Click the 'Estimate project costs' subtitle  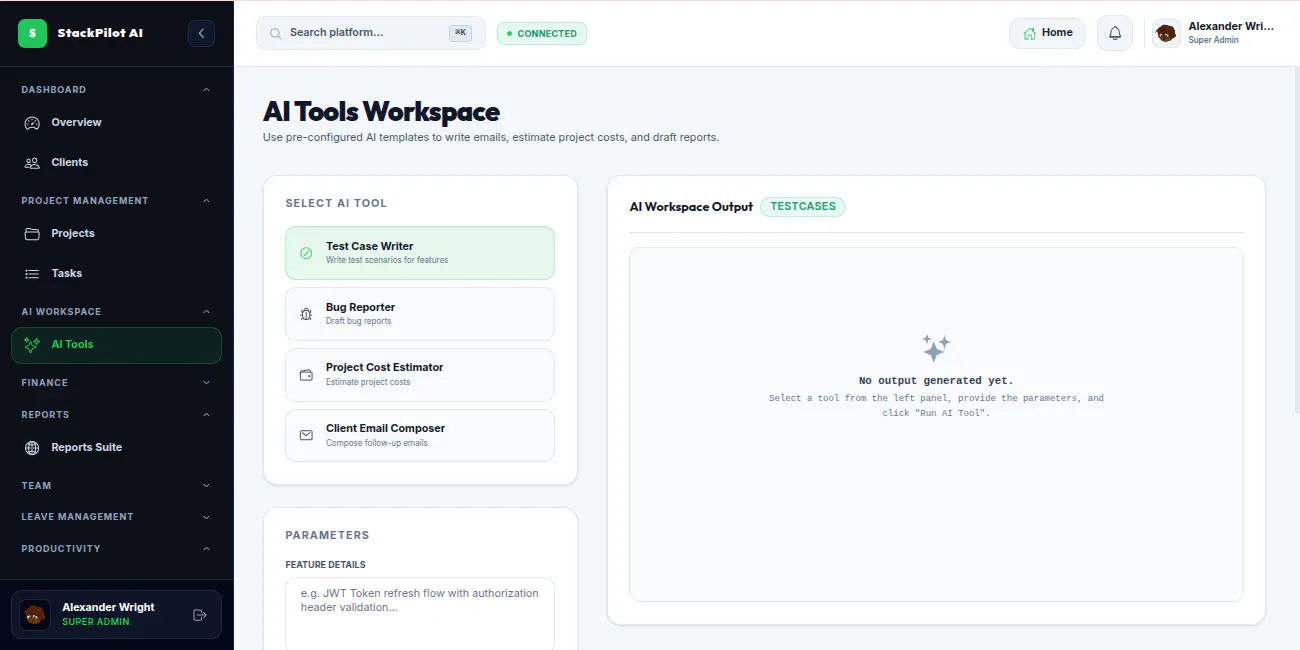tap(368, 382)
